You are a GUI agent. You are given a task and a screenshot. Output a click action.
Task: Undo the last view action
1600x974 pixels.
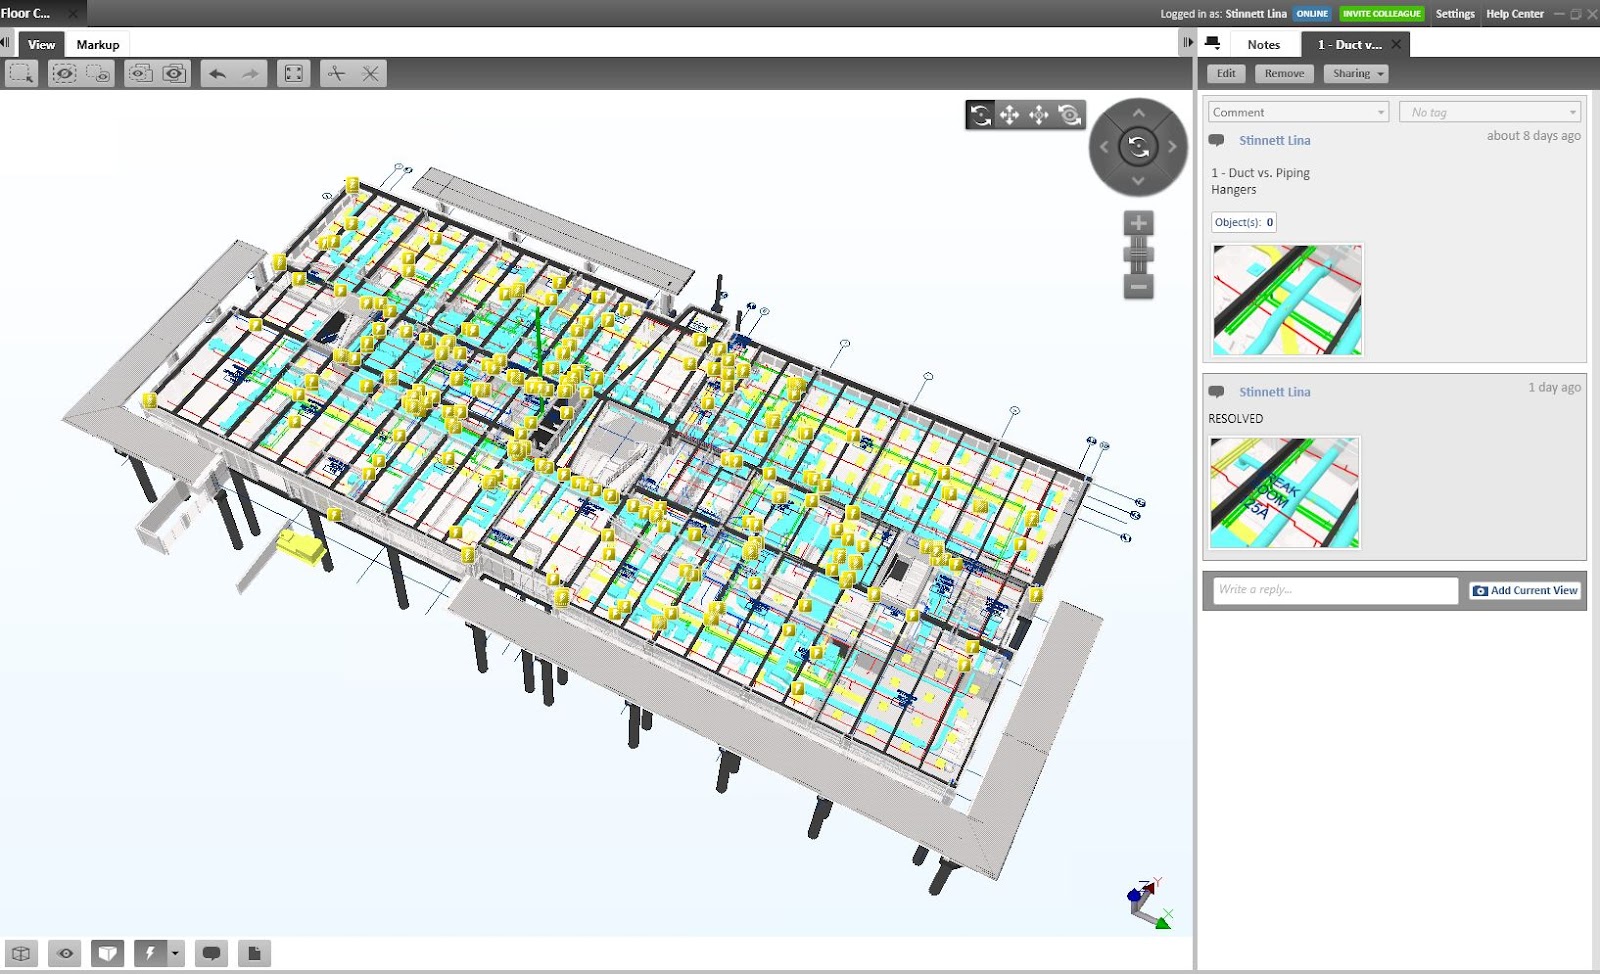click(x=217, y=73)
